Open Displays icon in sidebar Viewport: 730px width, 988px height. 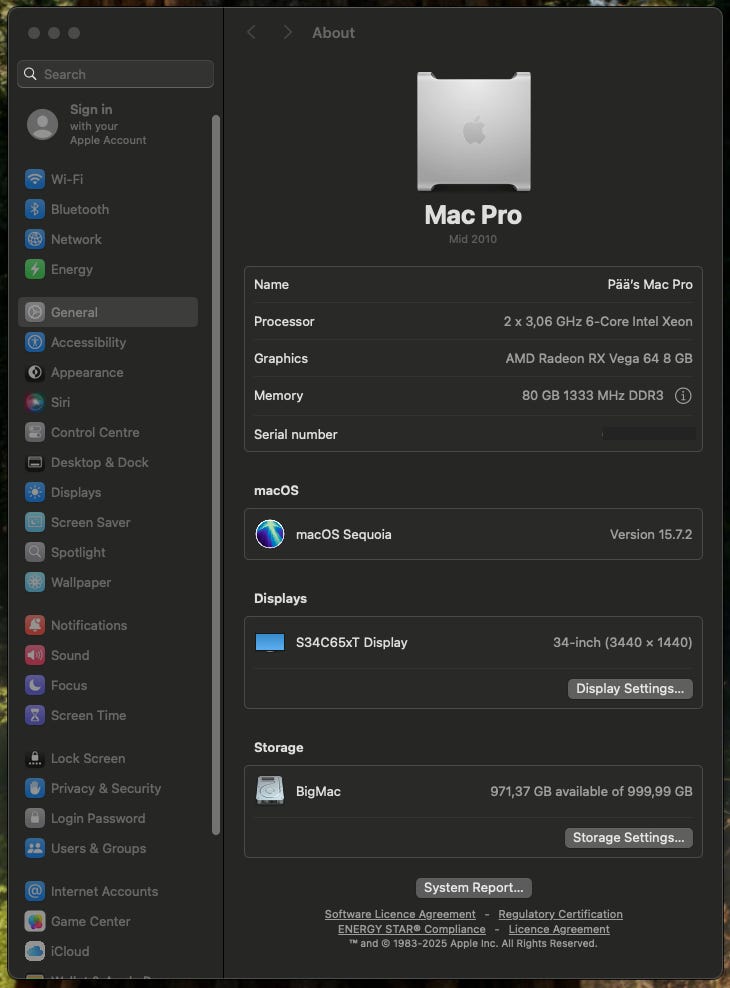[35, 492]
